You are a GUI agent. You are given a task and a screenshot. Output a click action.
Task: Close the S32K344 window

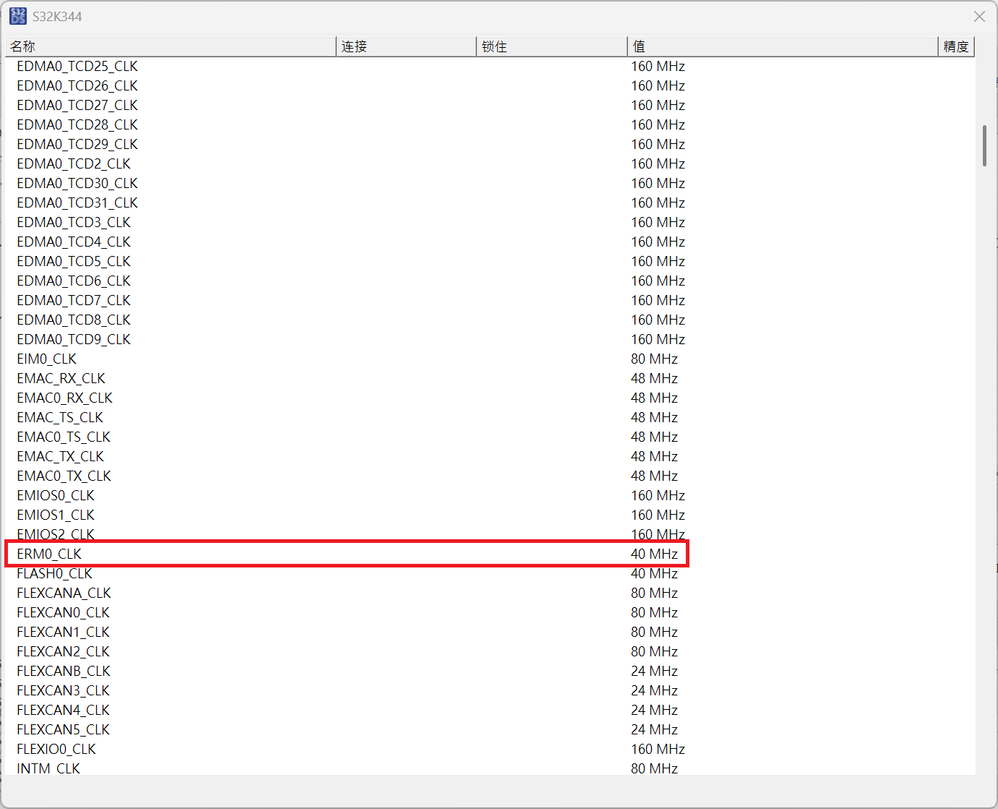click(980, 17)
